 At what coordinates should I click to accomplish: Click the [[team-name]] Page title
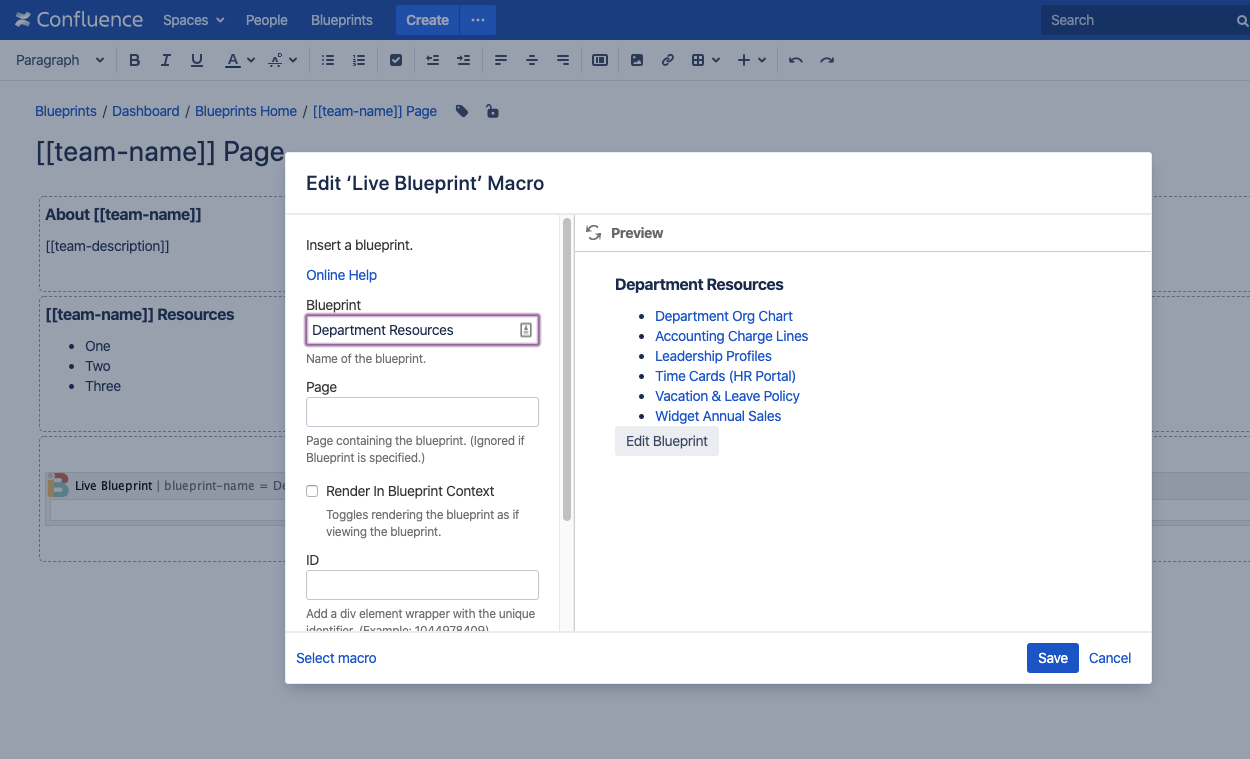pyautogui.click(x=160, y=152)
